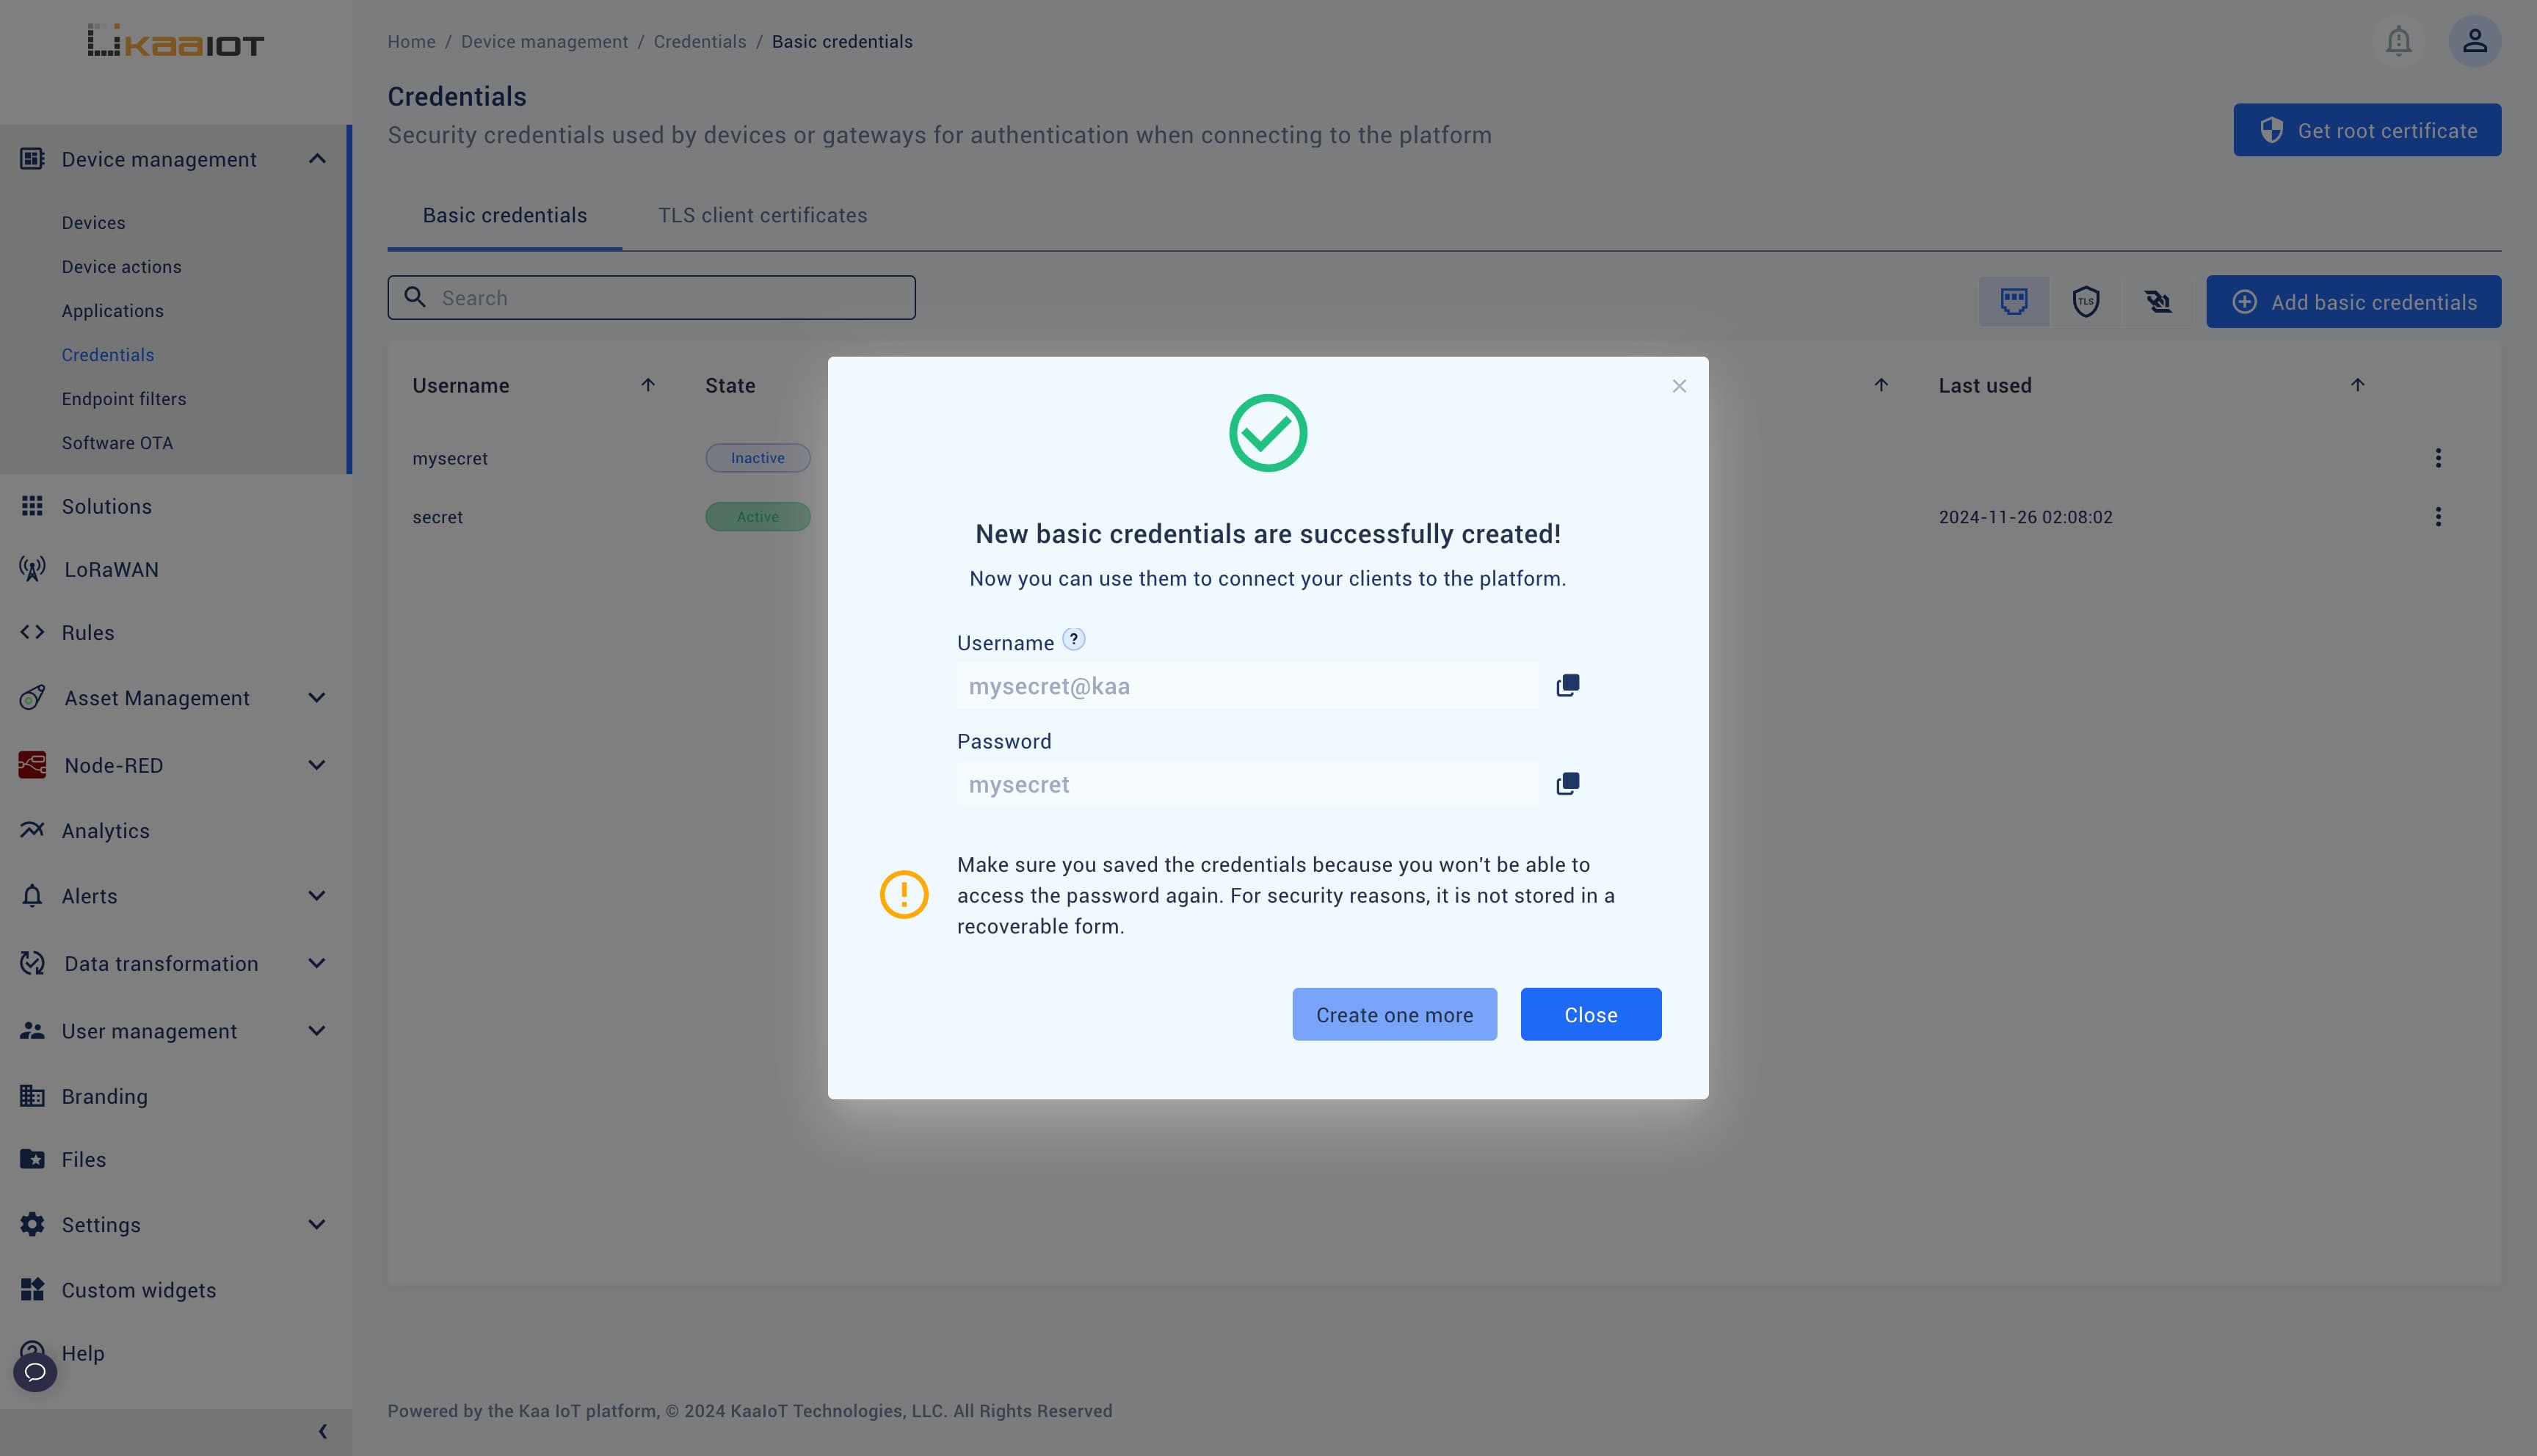Select the Basic credentials tab

pos(505,214)
